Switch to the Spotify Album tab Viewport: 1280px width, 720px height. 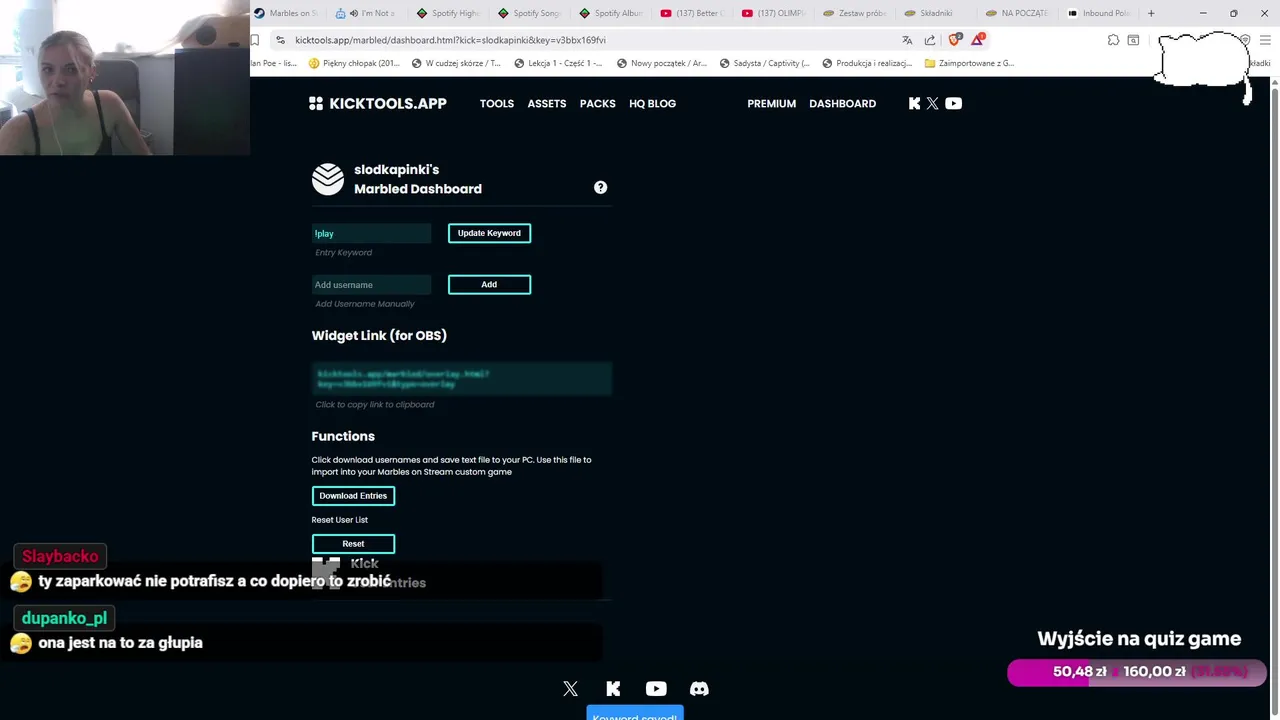coord(611,13)
